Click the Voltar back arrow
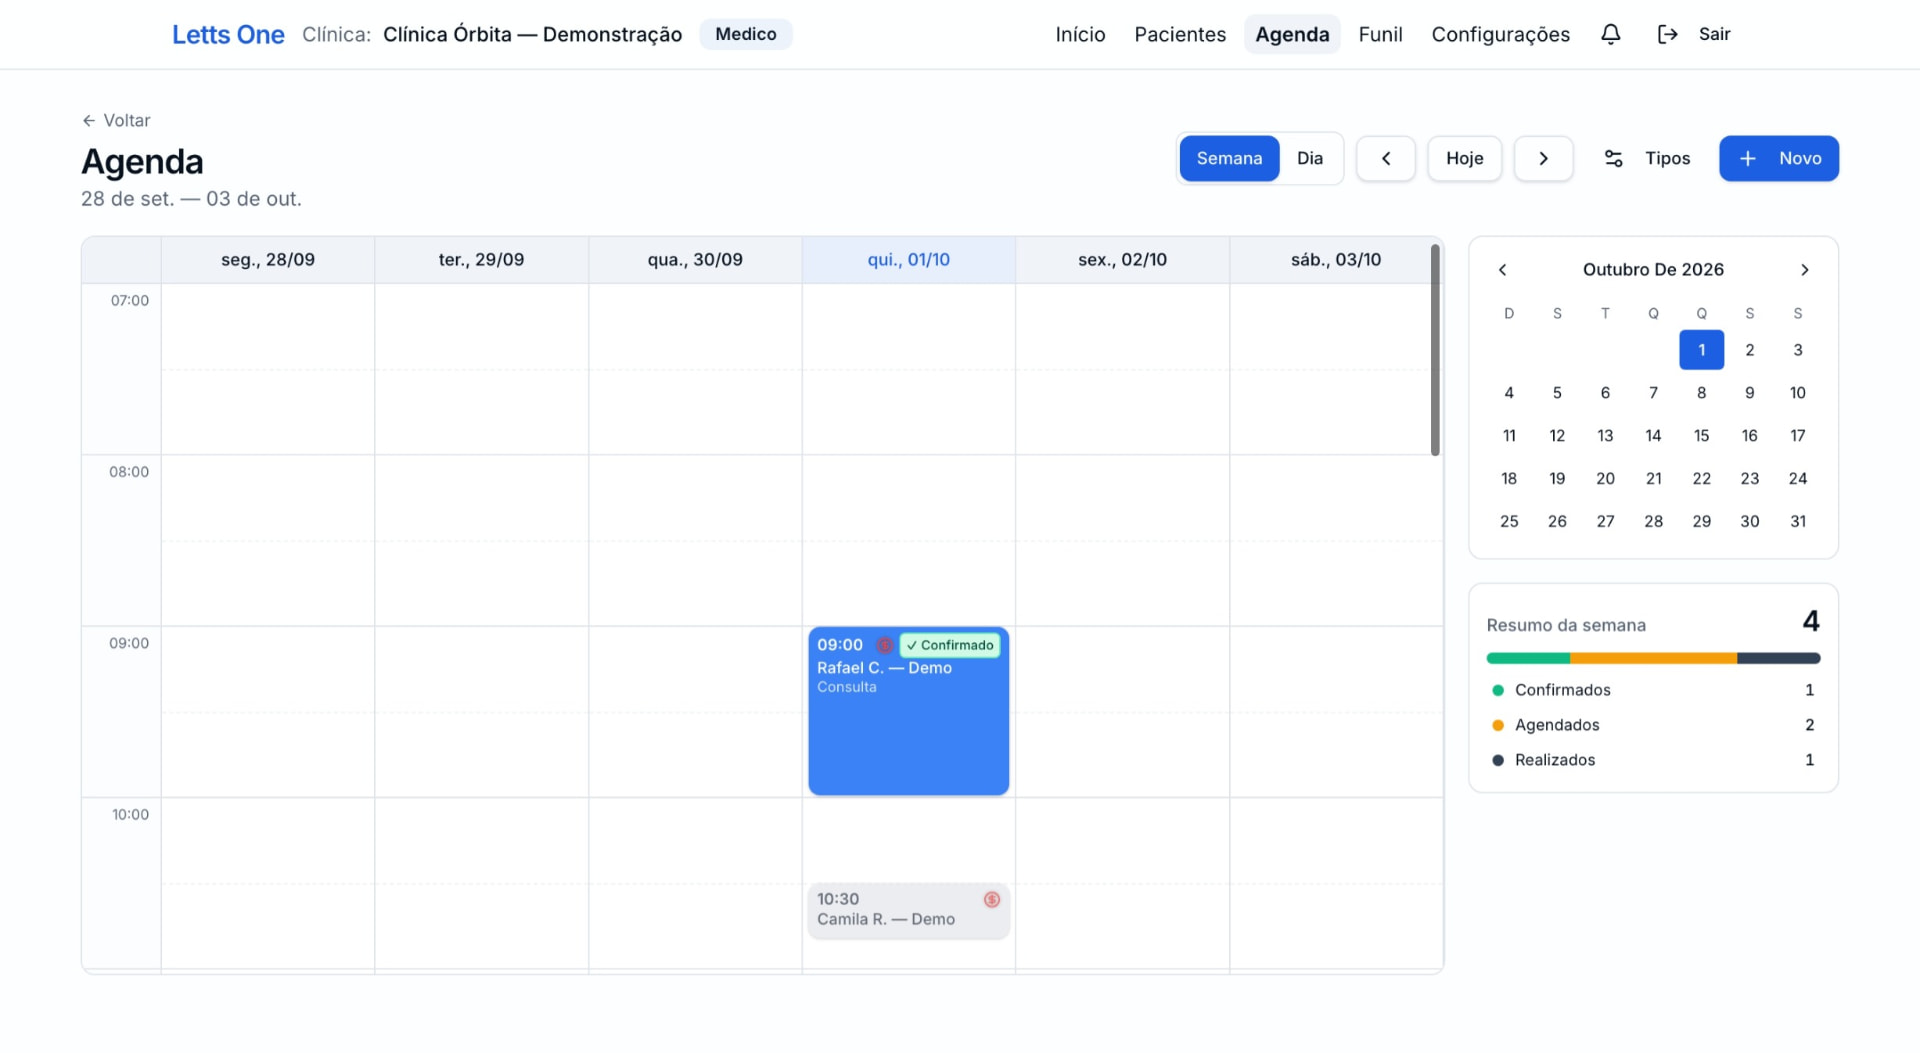The height and width of the screenshot is (1053, 1920). click(x=89, y=120)
